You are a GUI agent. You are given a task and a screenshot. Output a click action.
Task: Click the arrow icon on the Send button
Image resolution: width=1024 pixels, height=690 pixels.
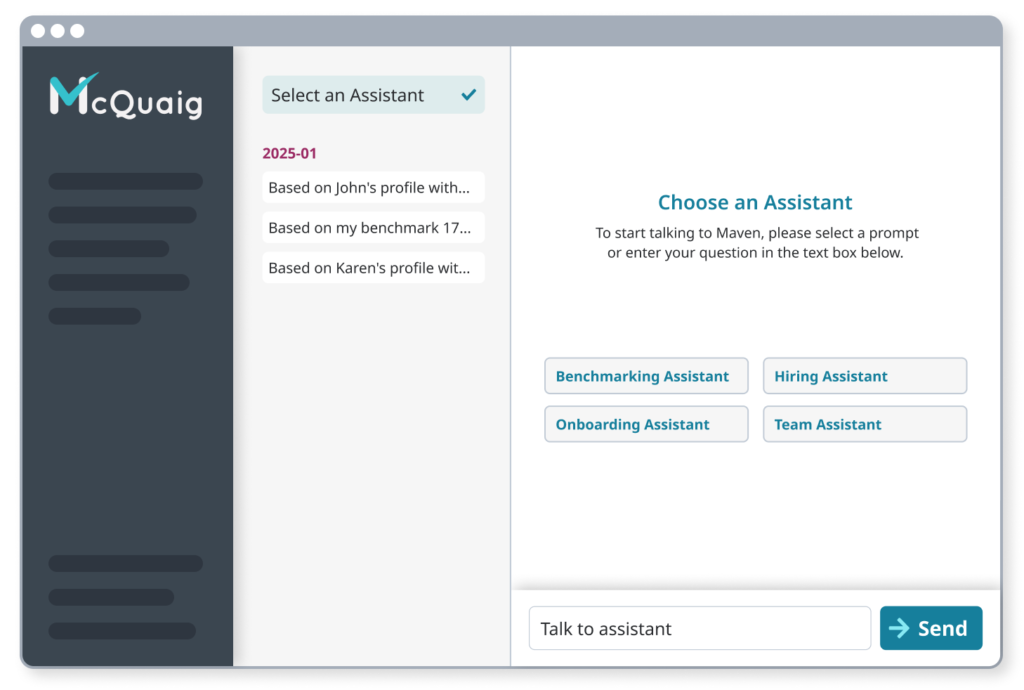[899, 628]
